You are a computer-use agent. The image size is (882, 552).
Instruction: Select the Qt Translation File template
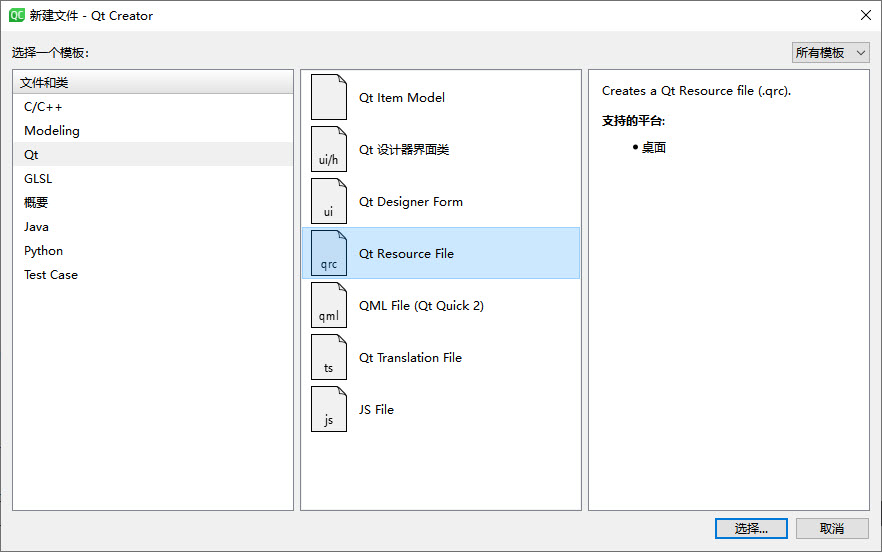coord(441,357)
